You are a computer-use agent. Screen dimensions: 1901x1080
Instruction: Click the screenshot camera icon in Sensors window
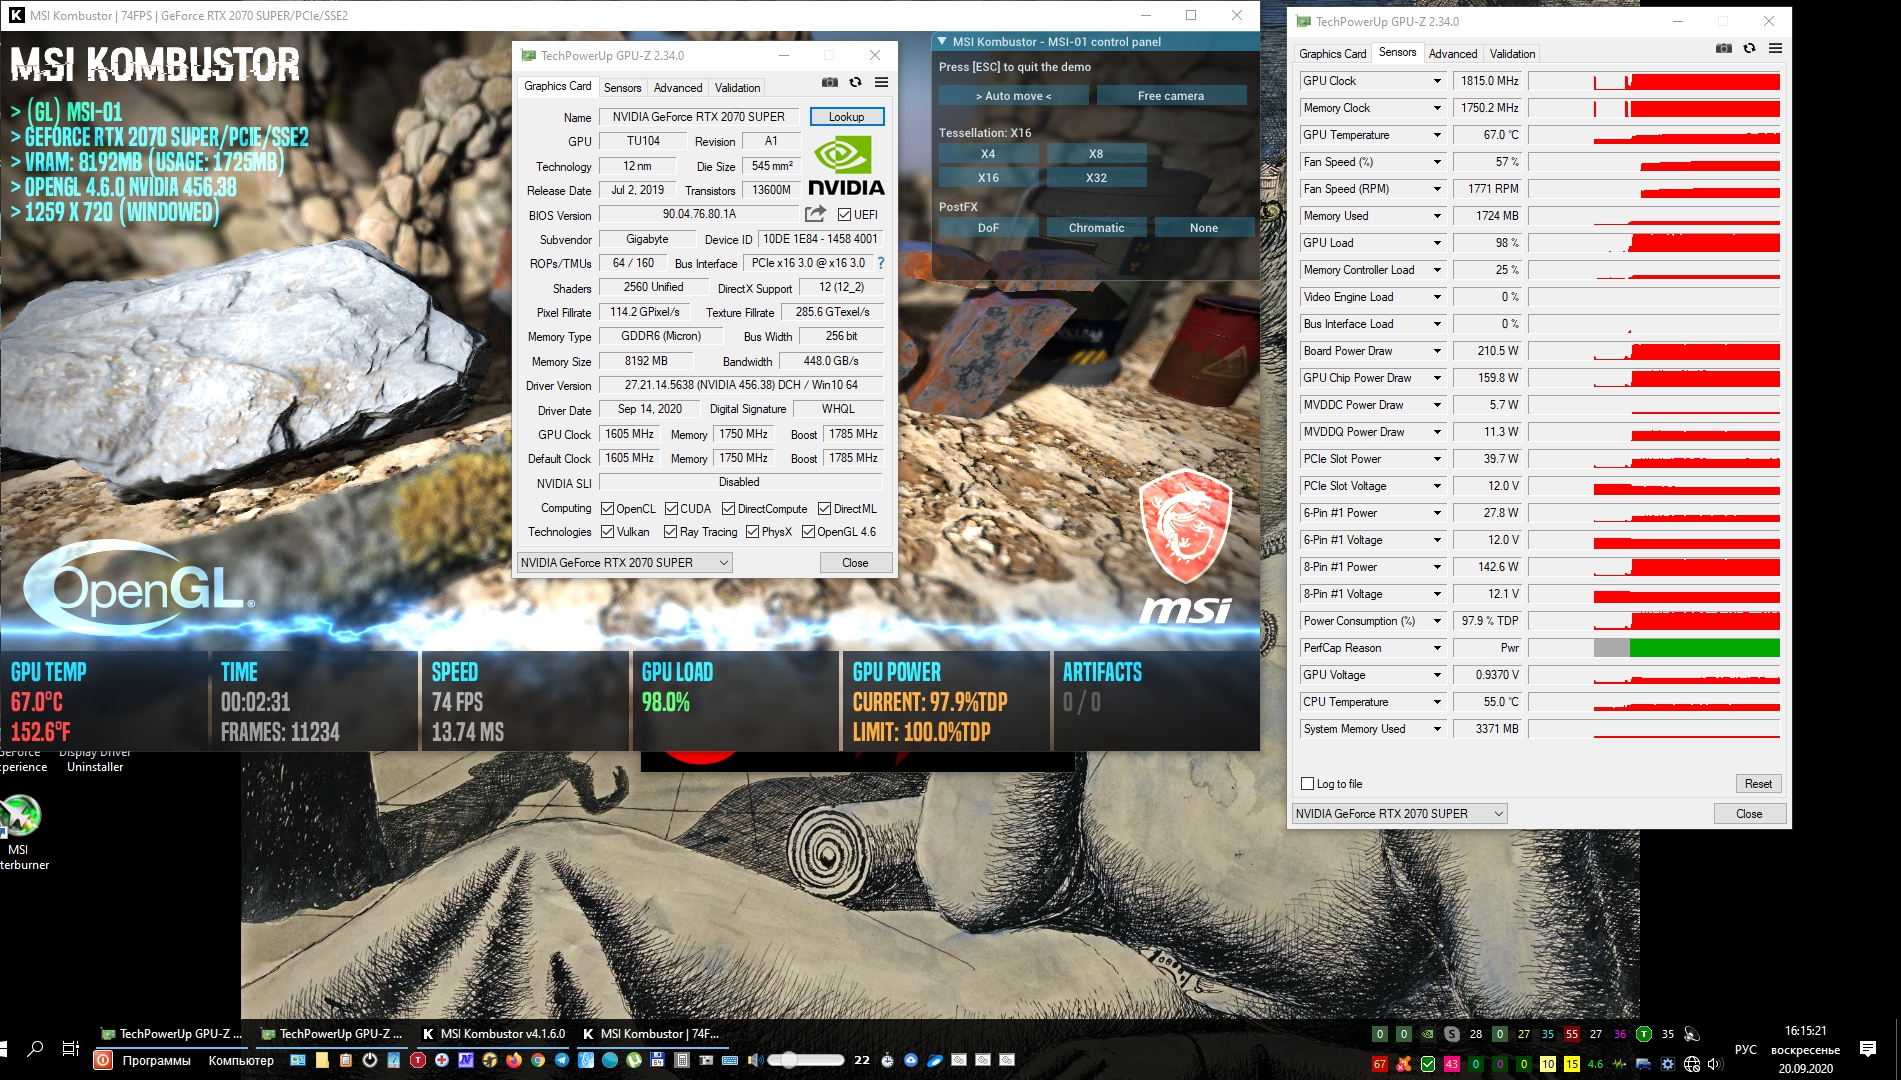coord(1723,48)
